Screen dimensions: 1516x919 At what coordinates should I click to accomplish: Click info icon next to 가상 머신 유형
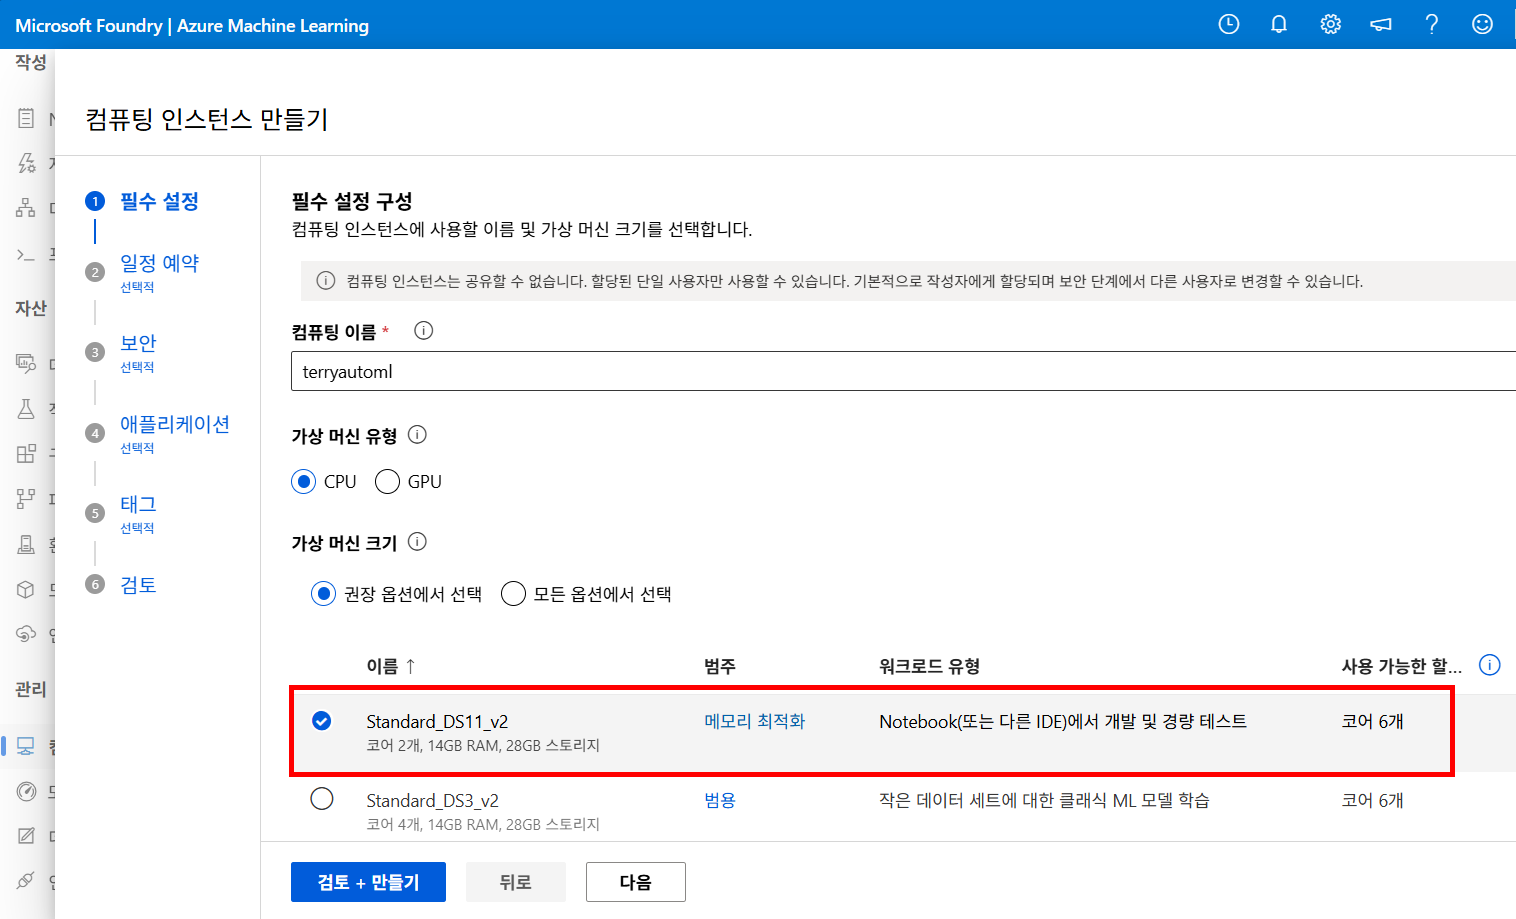coord(418,435)
